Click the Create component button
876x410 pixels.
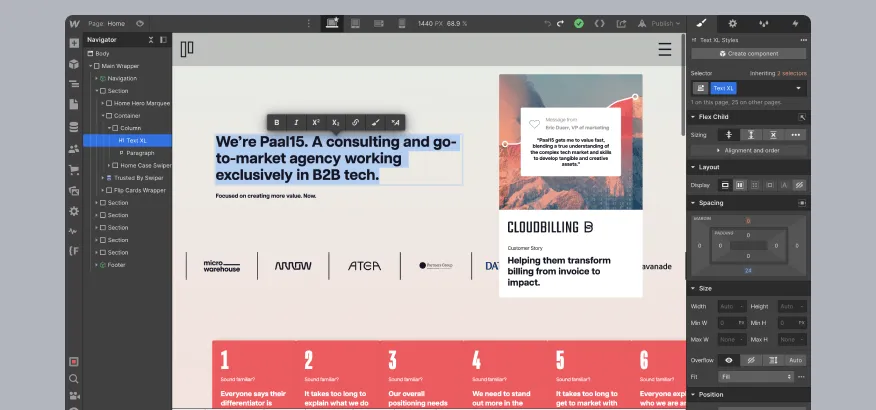749,54
